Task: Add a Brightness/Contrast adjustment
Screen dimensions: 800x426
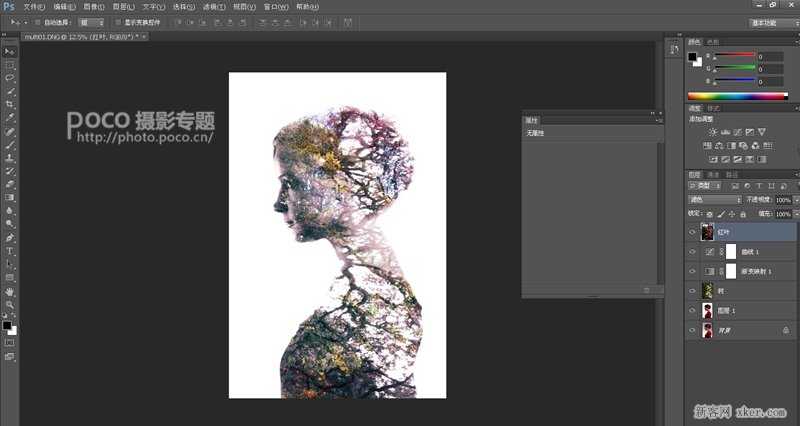Action: click(712, 131)
